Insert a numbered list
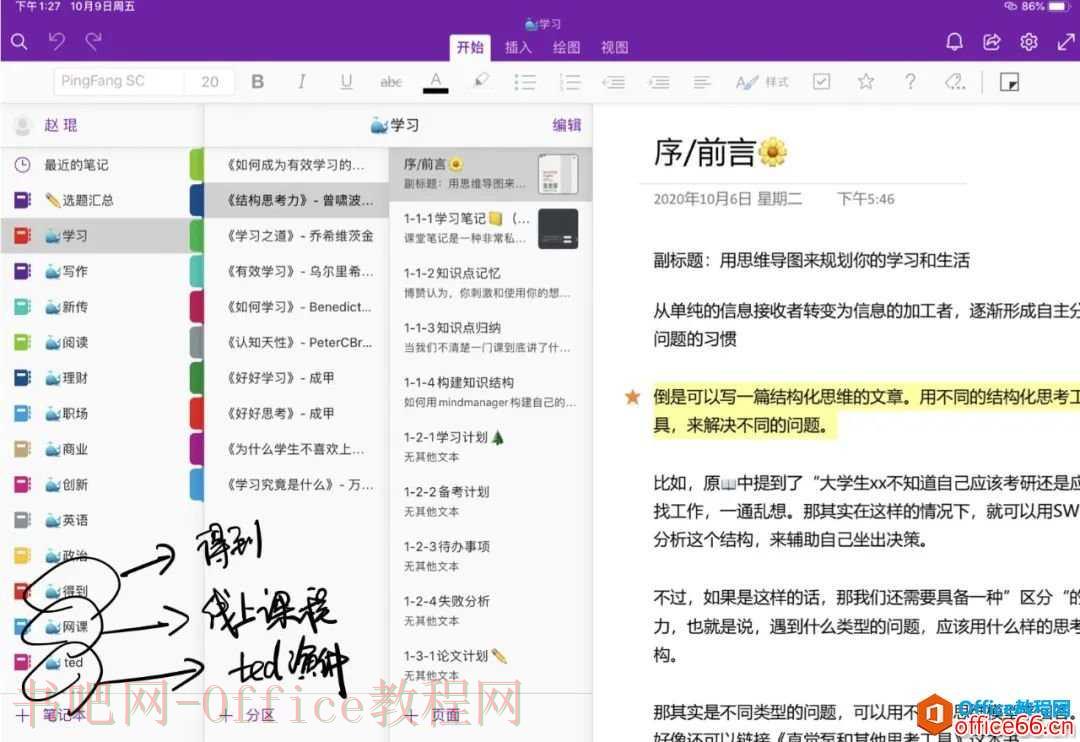Viewport: 1080px width, 742px height. (570, 82)
